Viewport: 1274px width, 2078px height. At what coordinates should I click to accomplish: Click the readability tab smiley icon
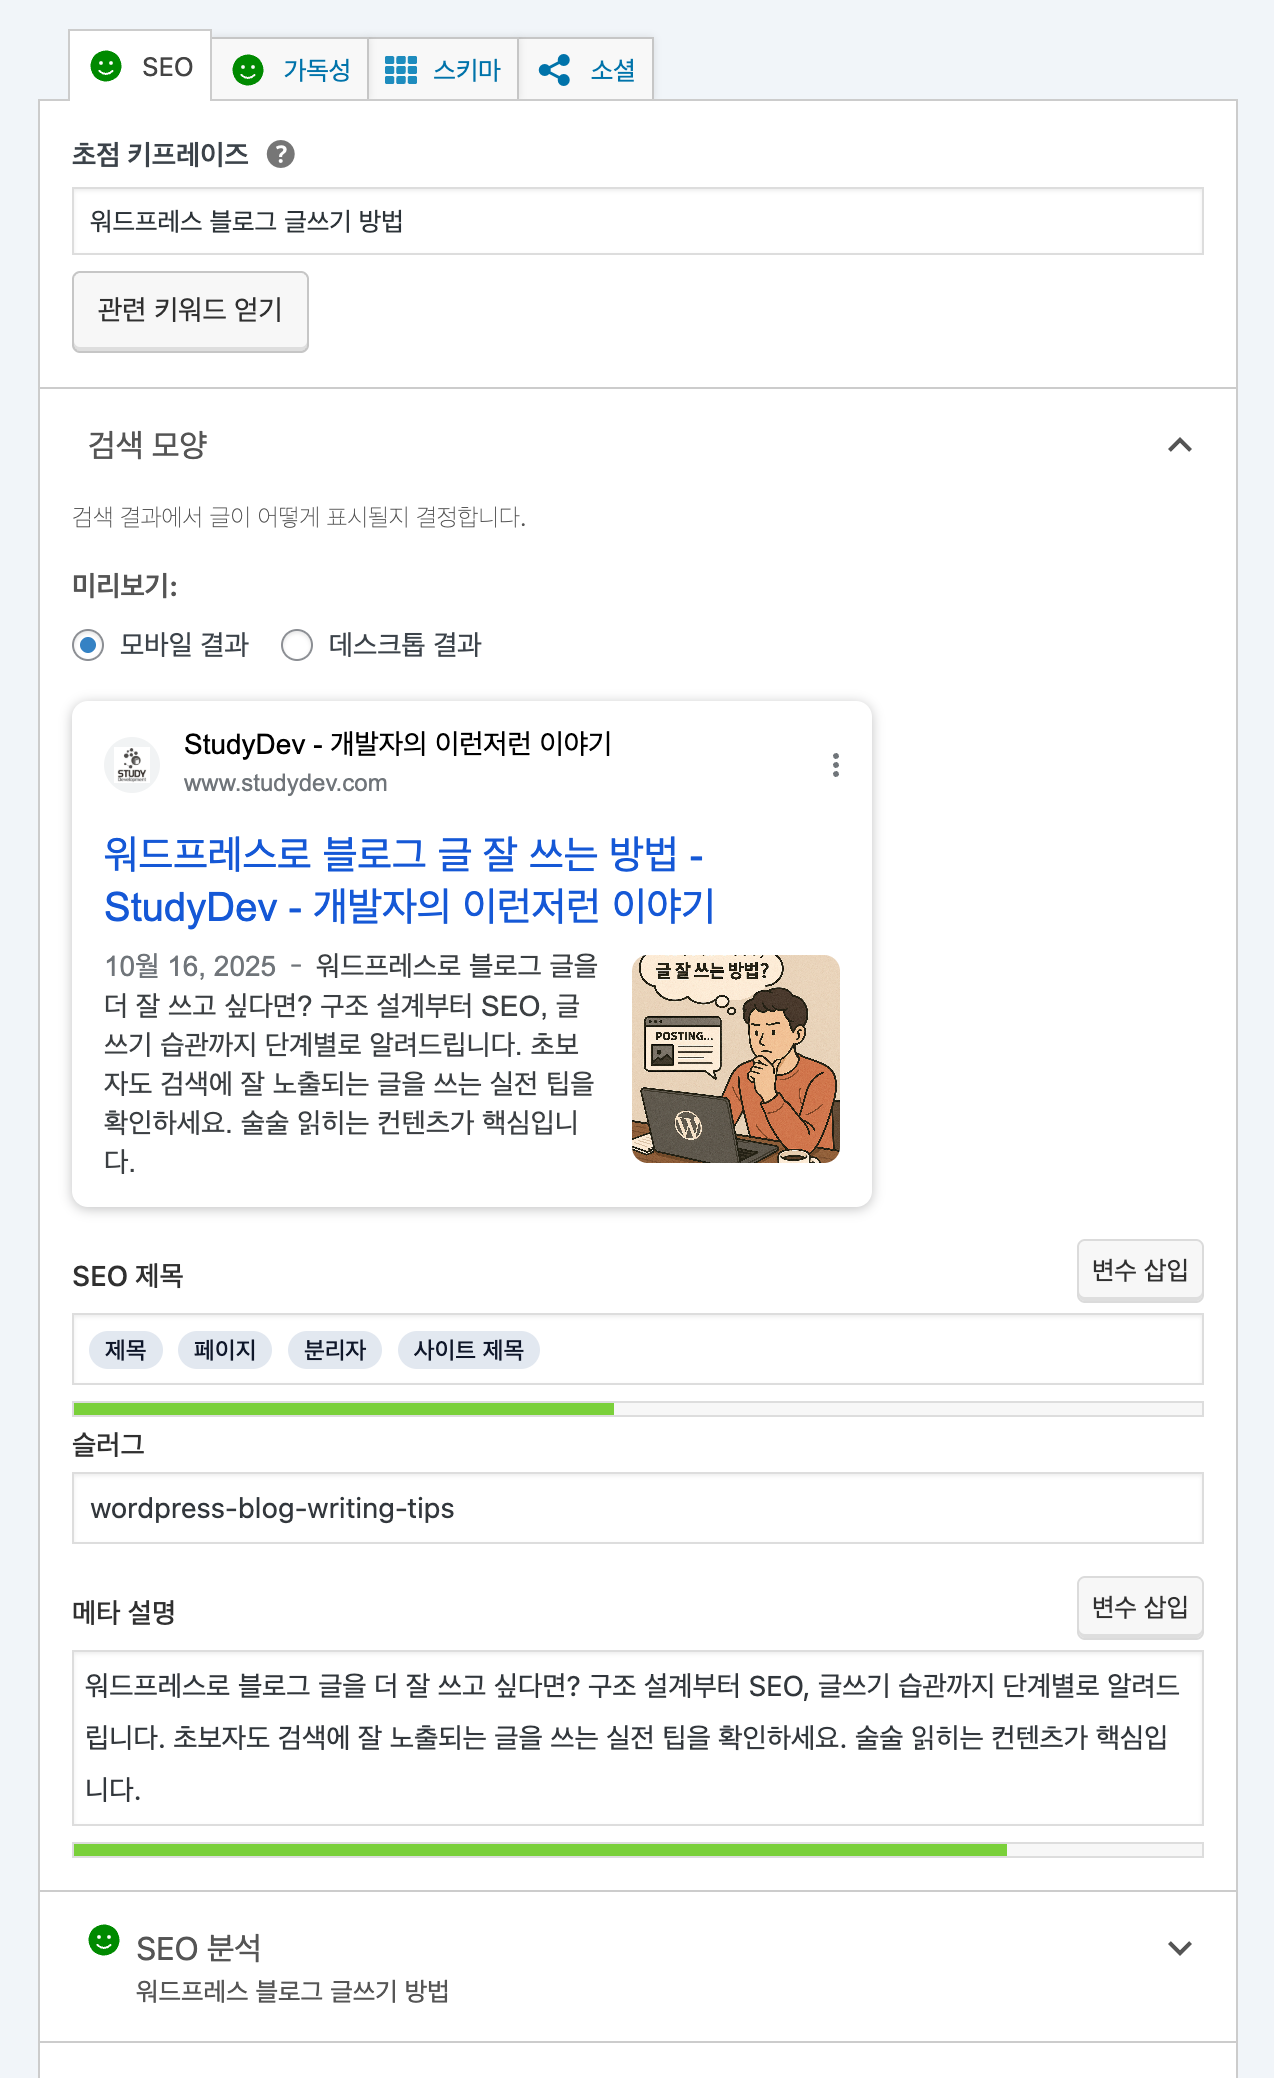tap(248, 70)
